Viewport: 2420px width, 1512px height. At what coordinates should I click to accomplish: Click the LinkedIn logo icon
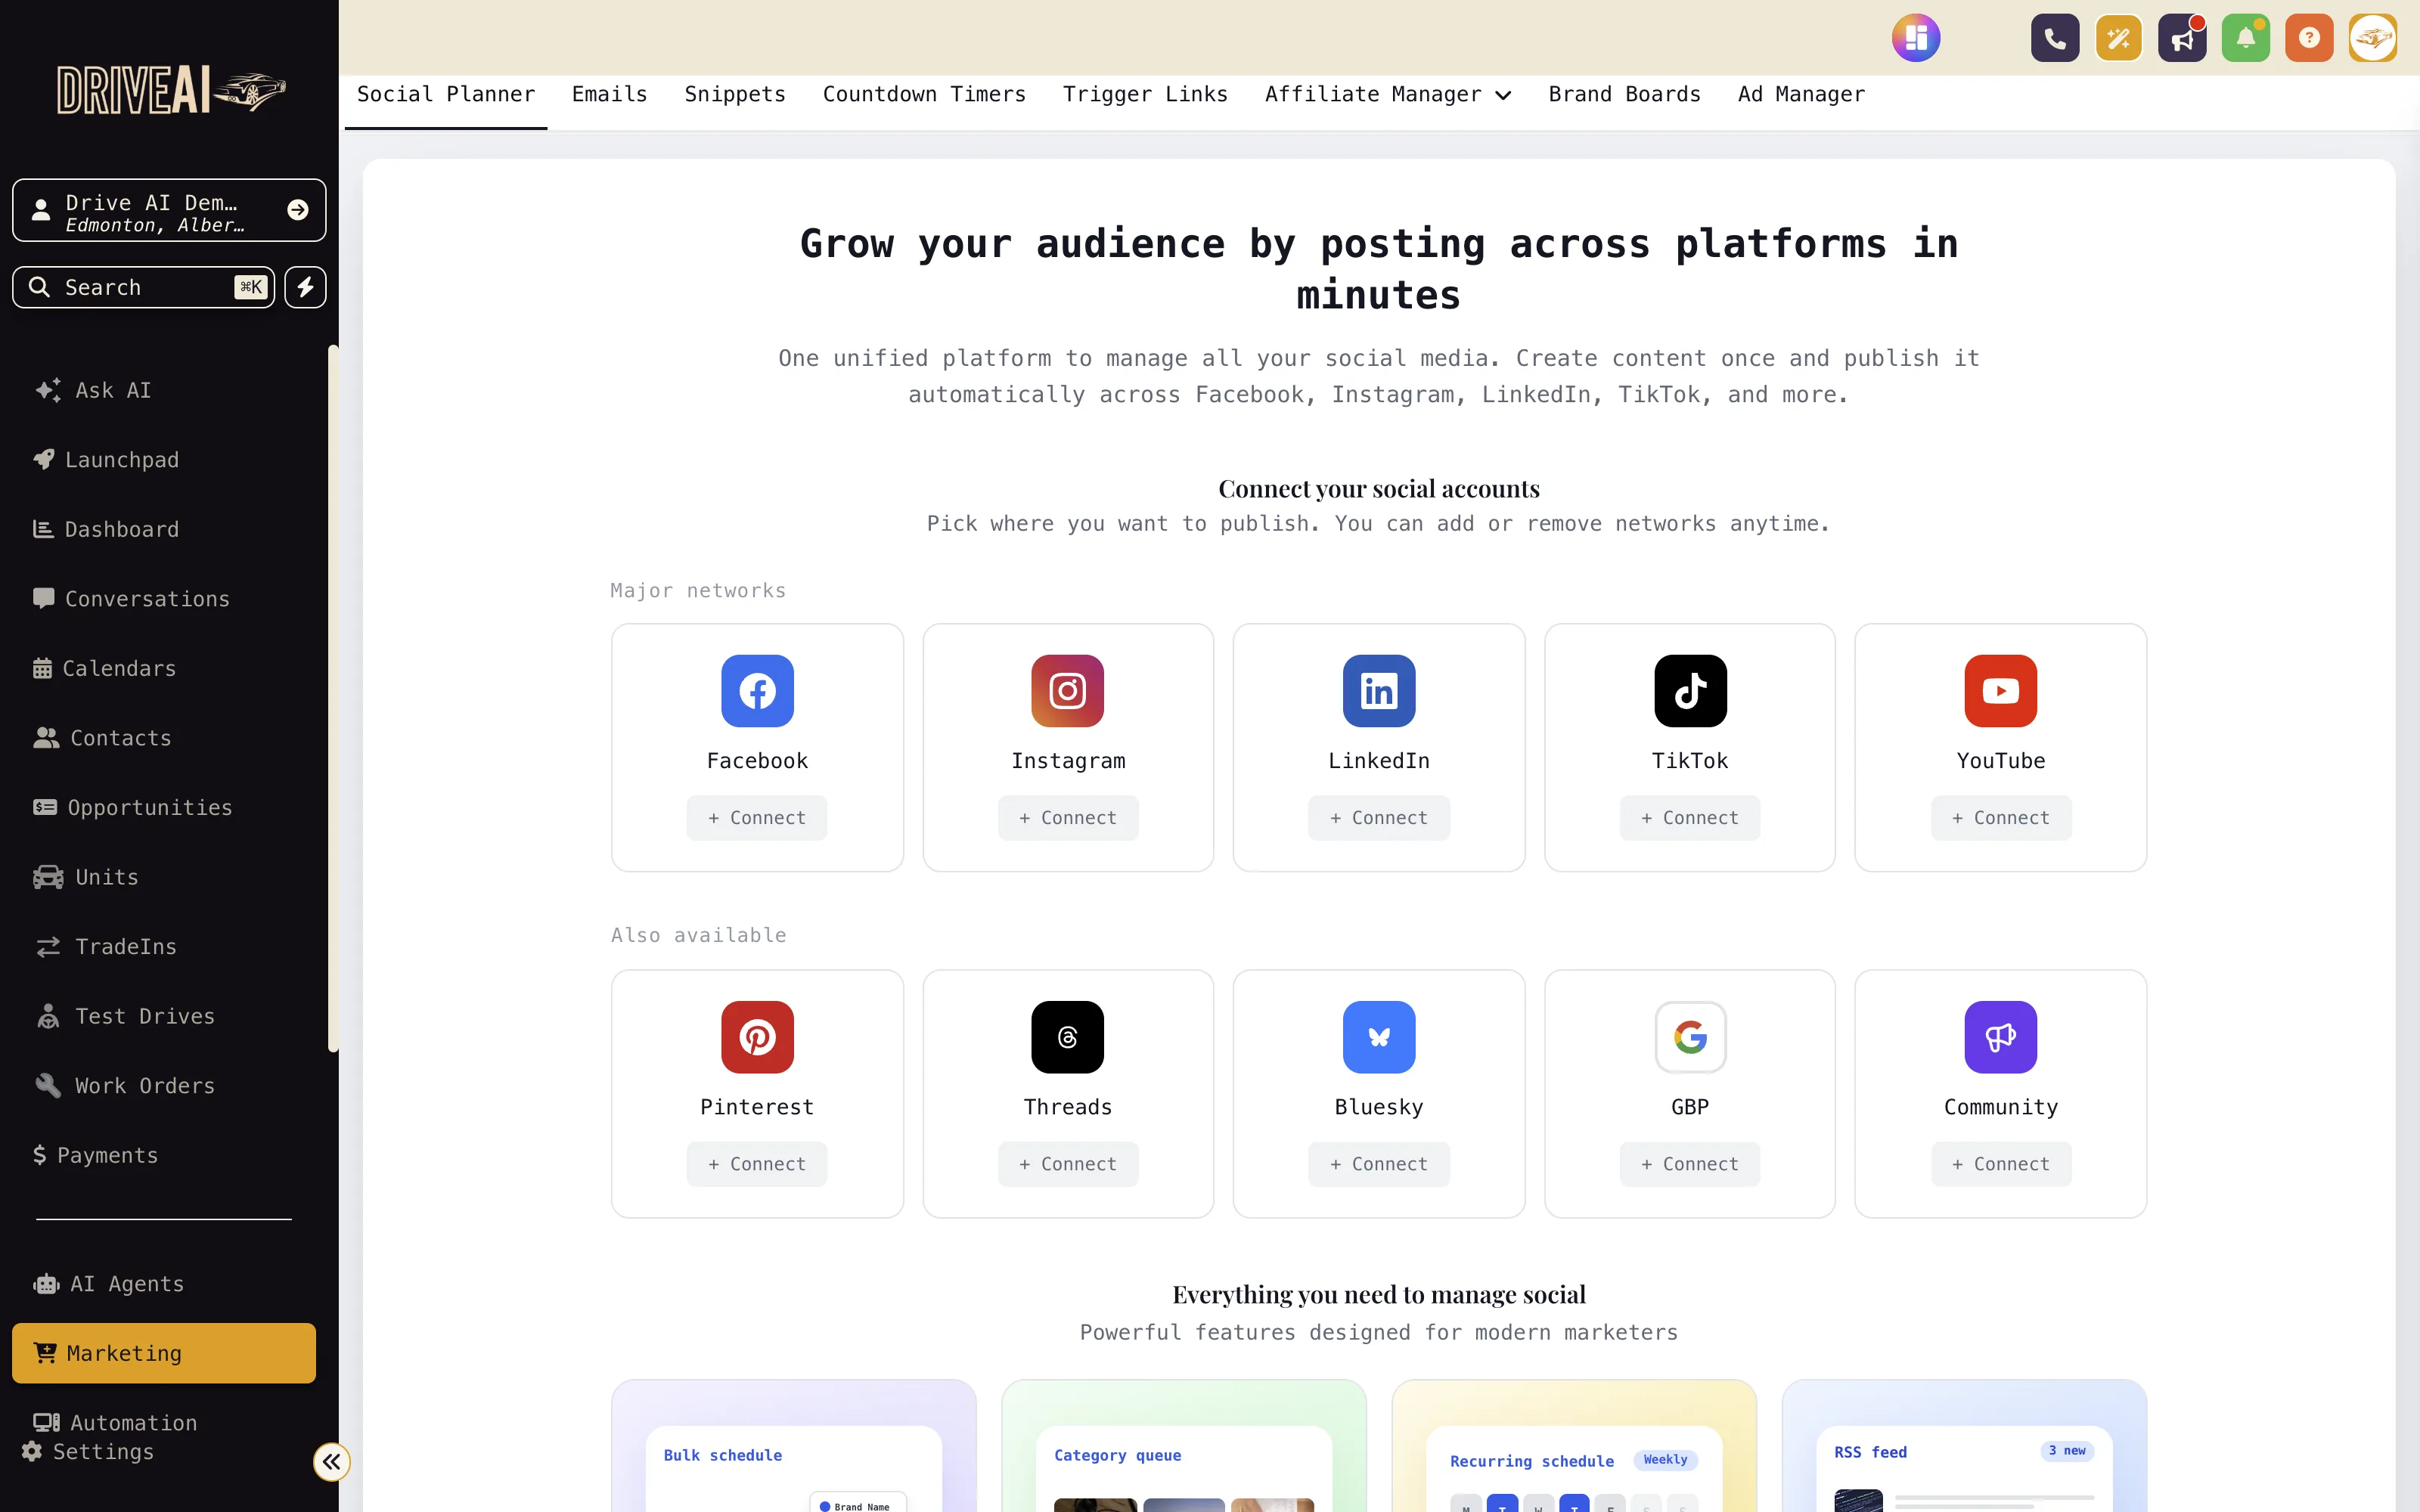click(1379, 691)
